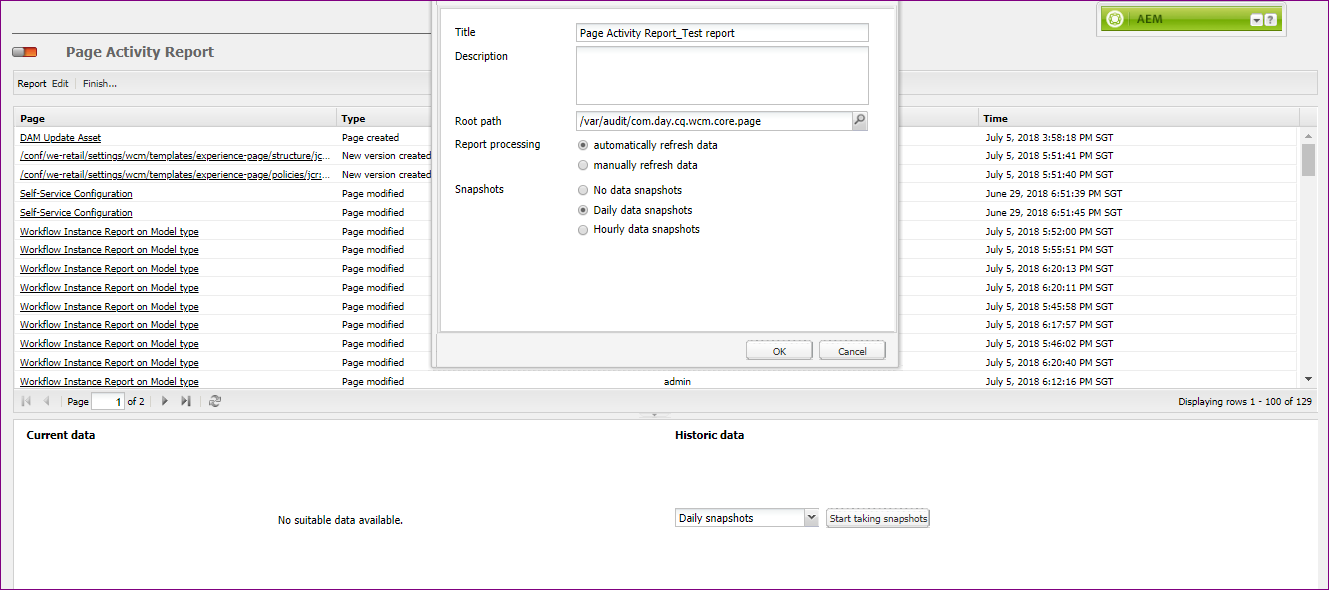Jump to the last page of results
Viewport: 1329px width, 590px height.
point(185,400)
